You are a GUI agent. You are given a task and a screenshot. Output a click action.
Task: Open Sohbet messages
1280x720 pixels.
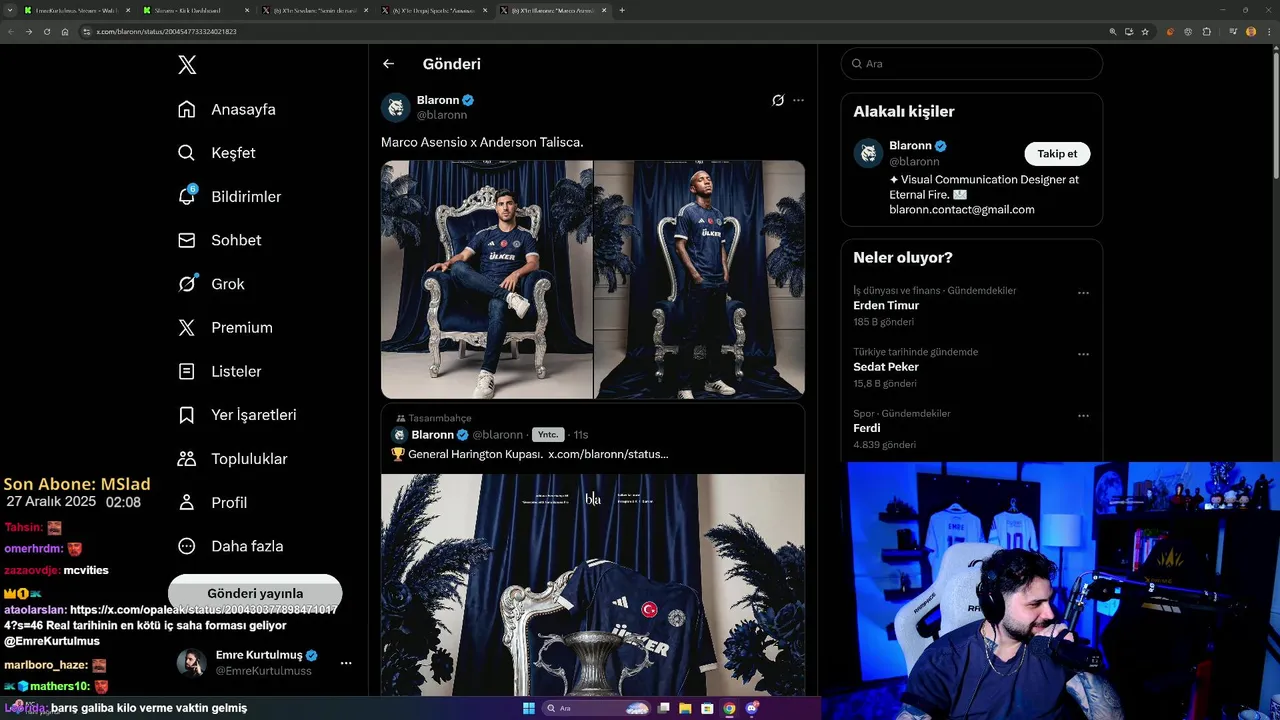pos(220,240)
